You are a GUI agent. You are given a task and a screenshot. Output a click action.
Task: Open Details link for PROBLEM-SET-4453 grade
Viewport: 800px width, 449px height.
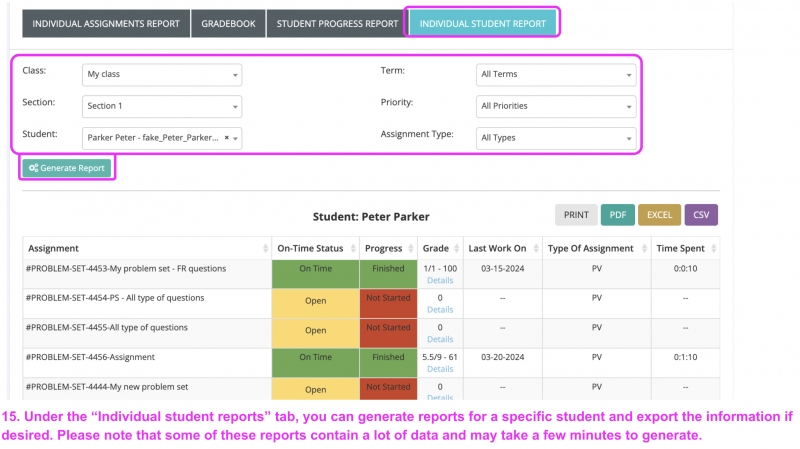pyautogui.click(x=440, y=281)
